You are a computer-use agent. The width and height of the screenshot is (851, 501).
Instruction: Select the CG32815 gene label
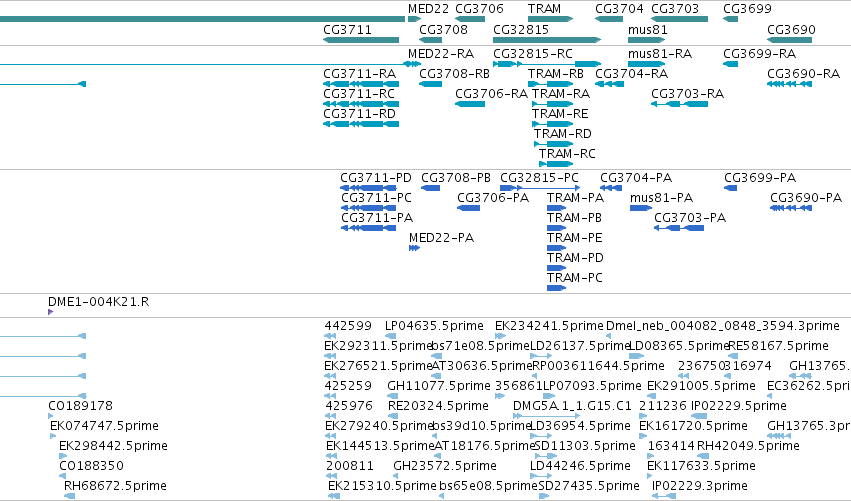pyautogui.click(x=521, y=30)
